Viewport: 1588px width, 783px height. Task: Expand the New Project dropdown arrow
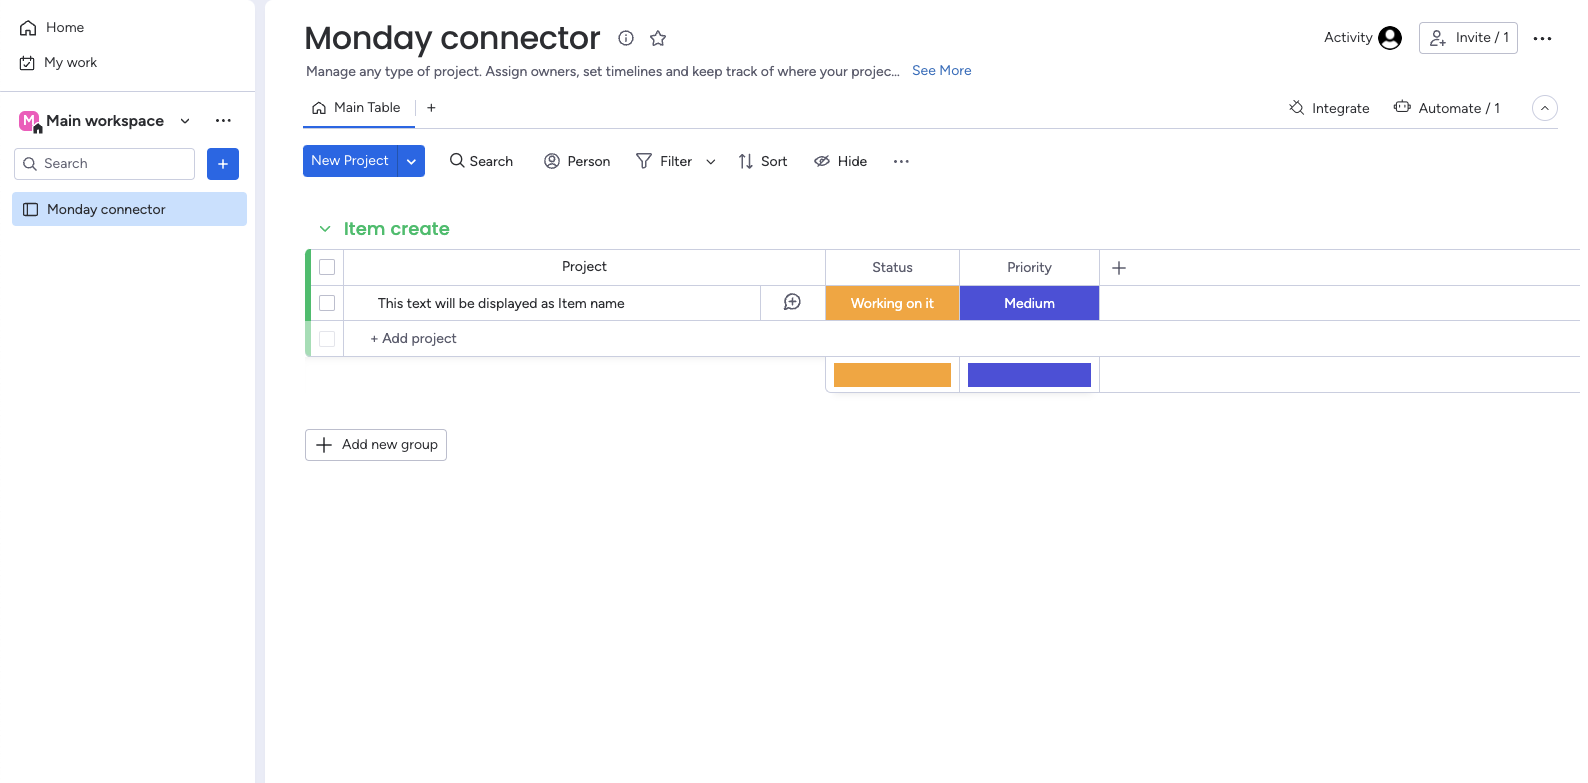click(411, 161)
